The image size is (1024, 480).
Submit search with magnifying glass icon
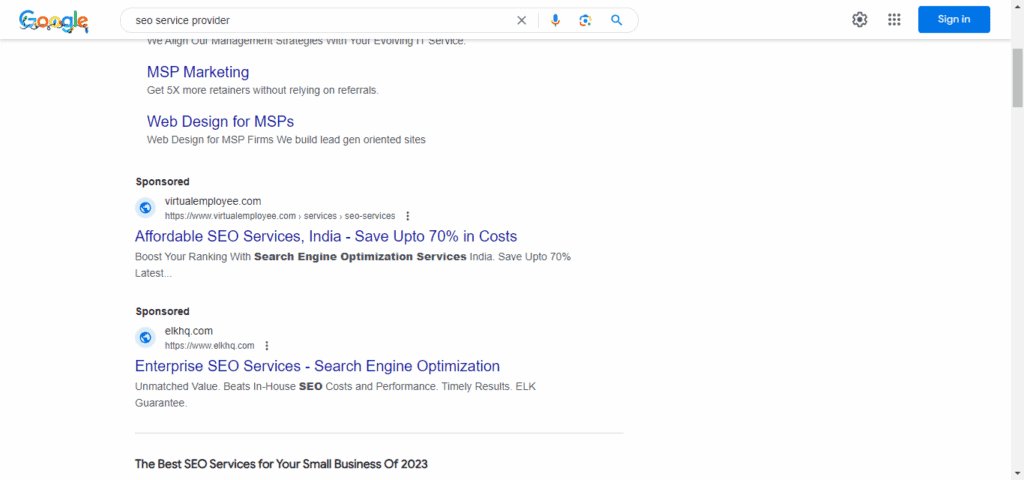(x=616, y=20)
